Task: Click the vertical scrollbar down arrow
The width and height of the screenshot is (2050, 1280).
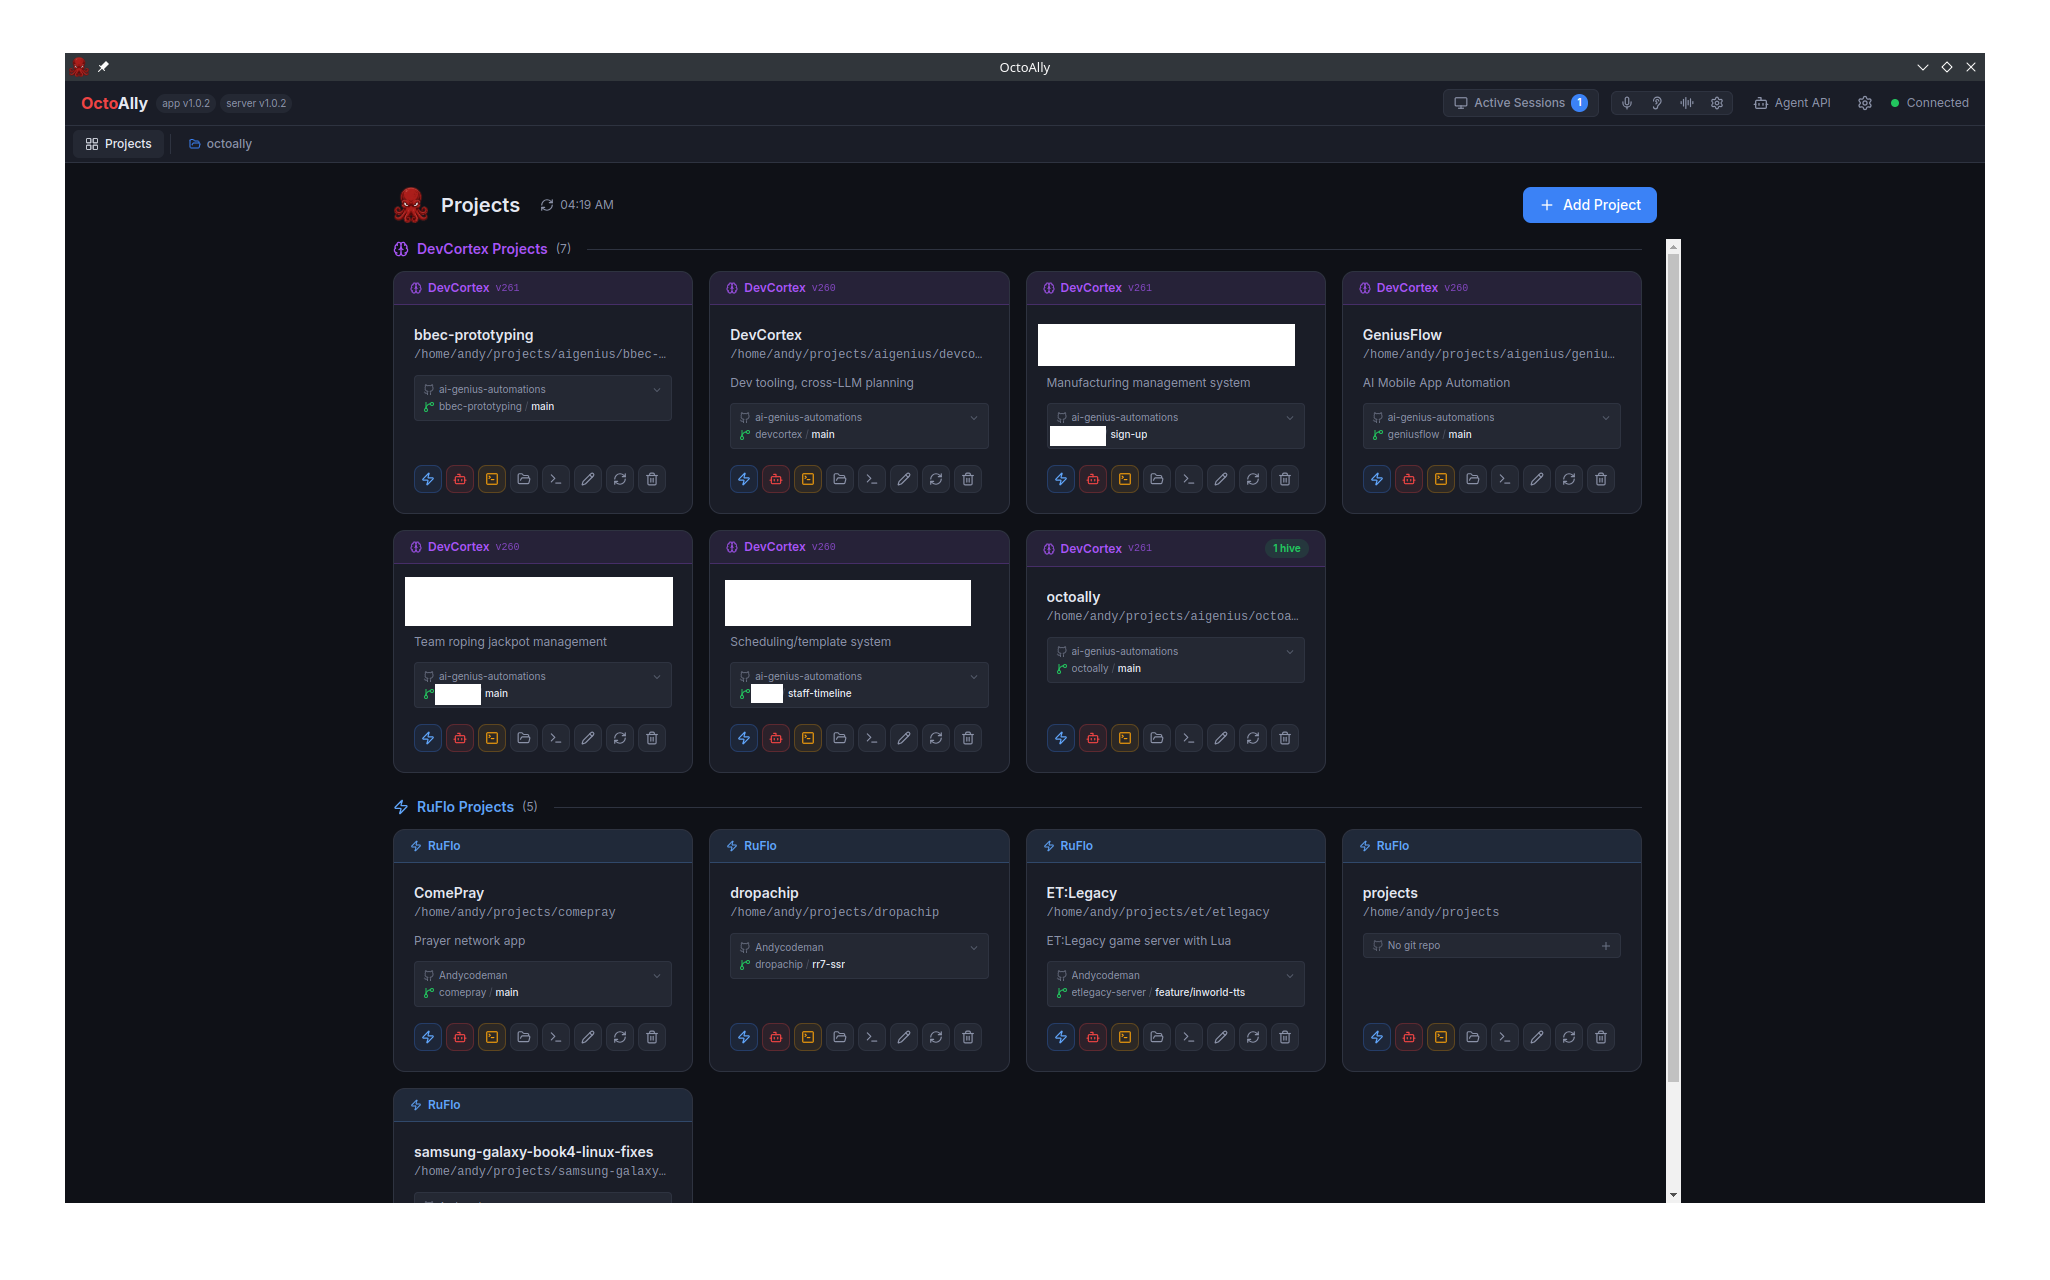Action: click(x=1673, y=1195)
